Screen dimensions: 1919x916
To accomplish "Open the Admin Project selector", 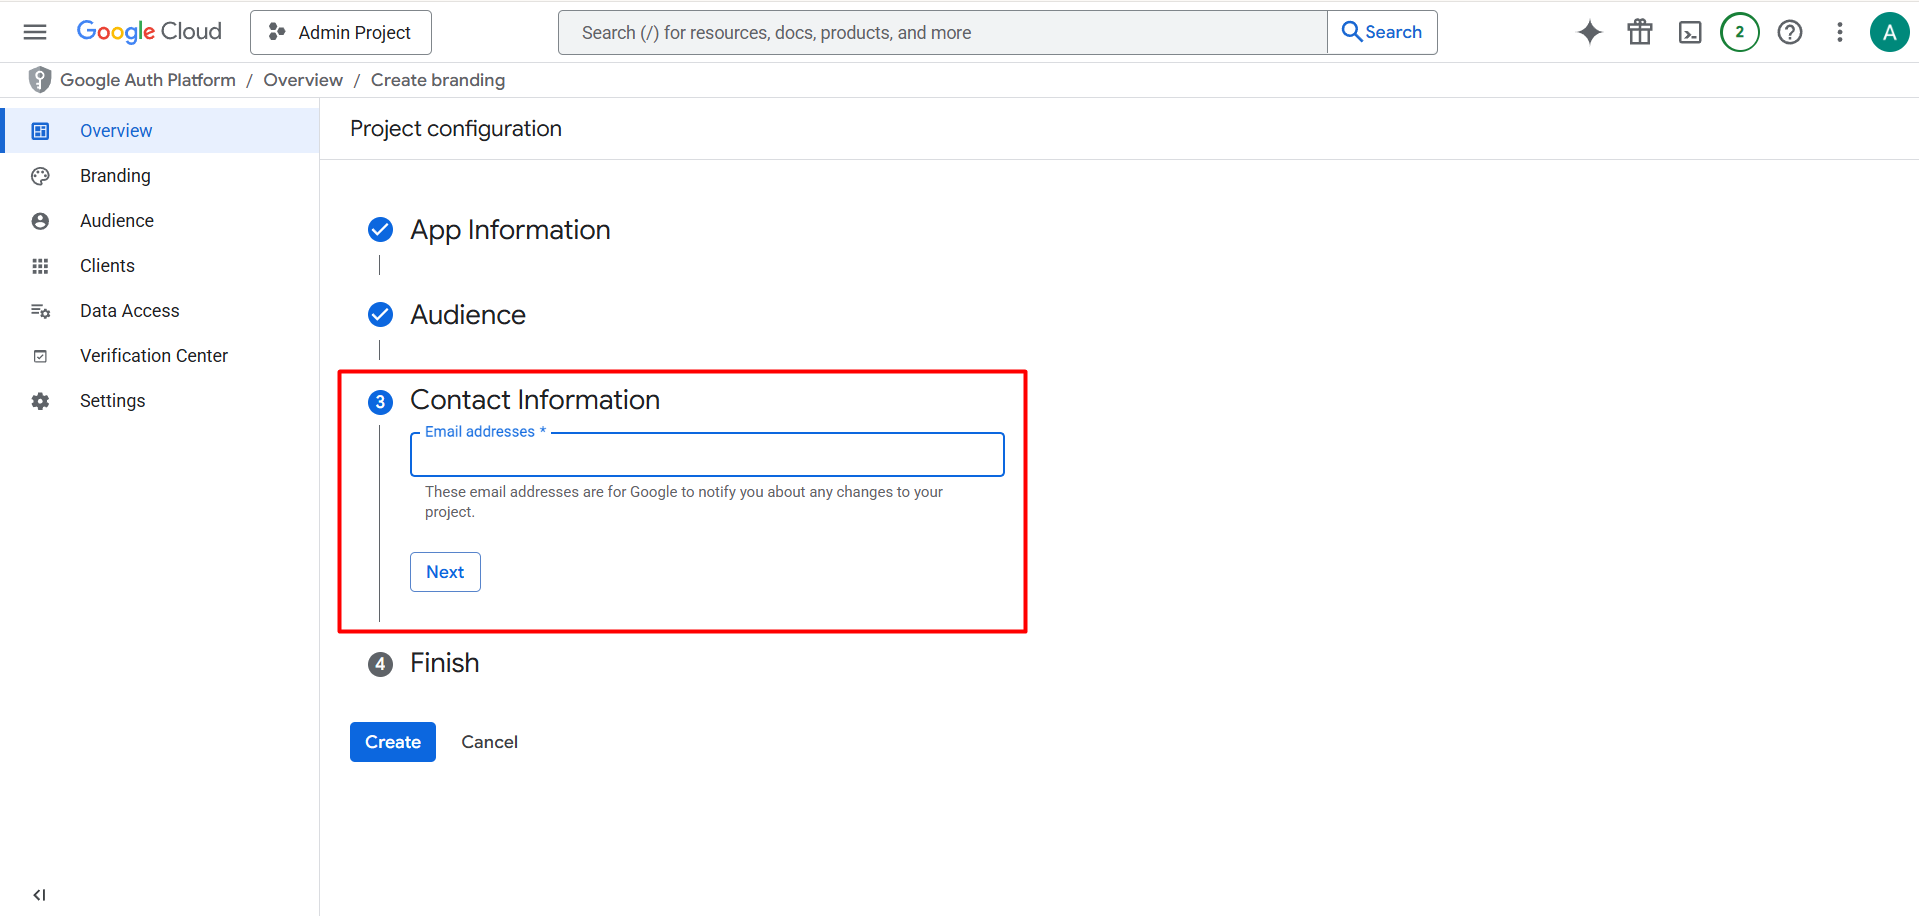I will (341, 32).
